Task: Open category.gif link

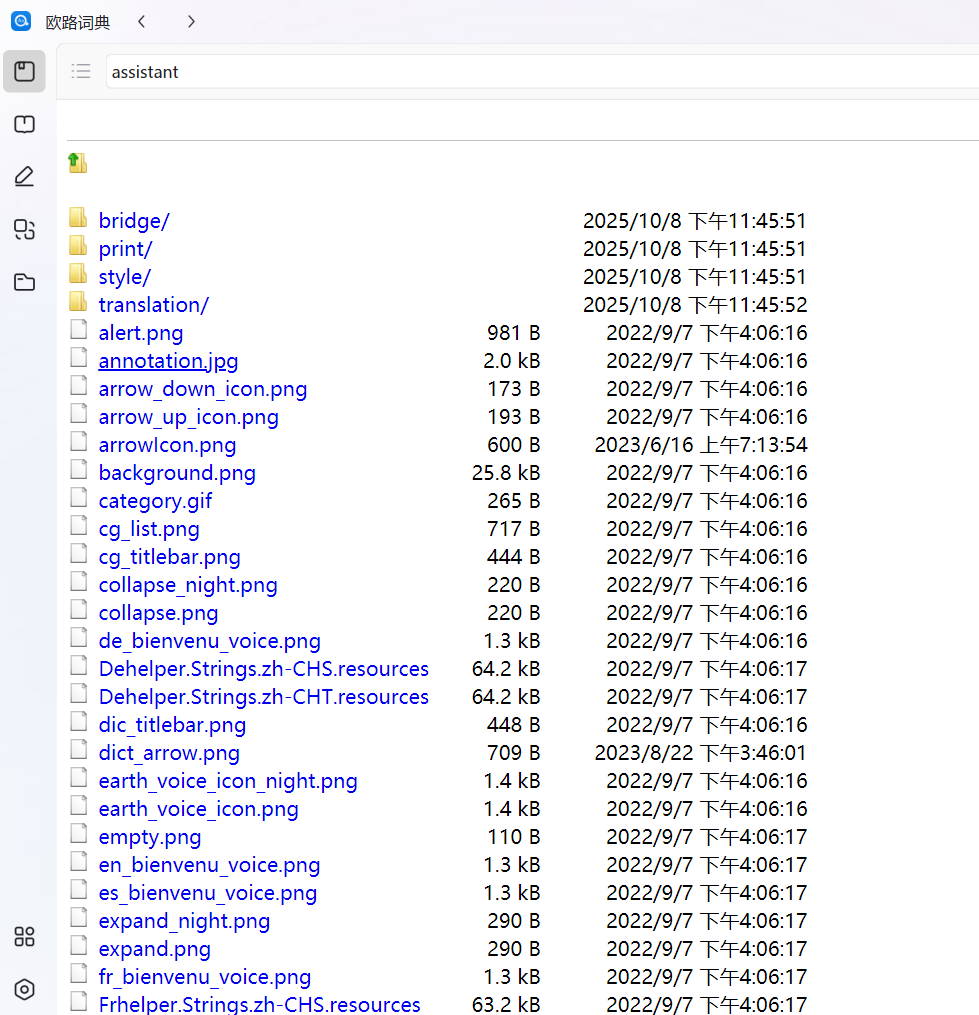Action: pyautogui.click(x=155, y=501)
